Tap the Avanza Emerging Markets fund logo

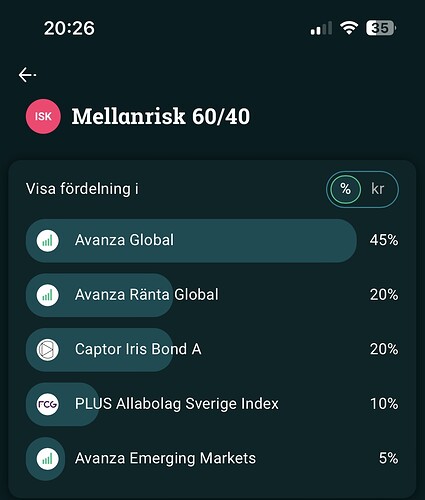pos(48,459)
